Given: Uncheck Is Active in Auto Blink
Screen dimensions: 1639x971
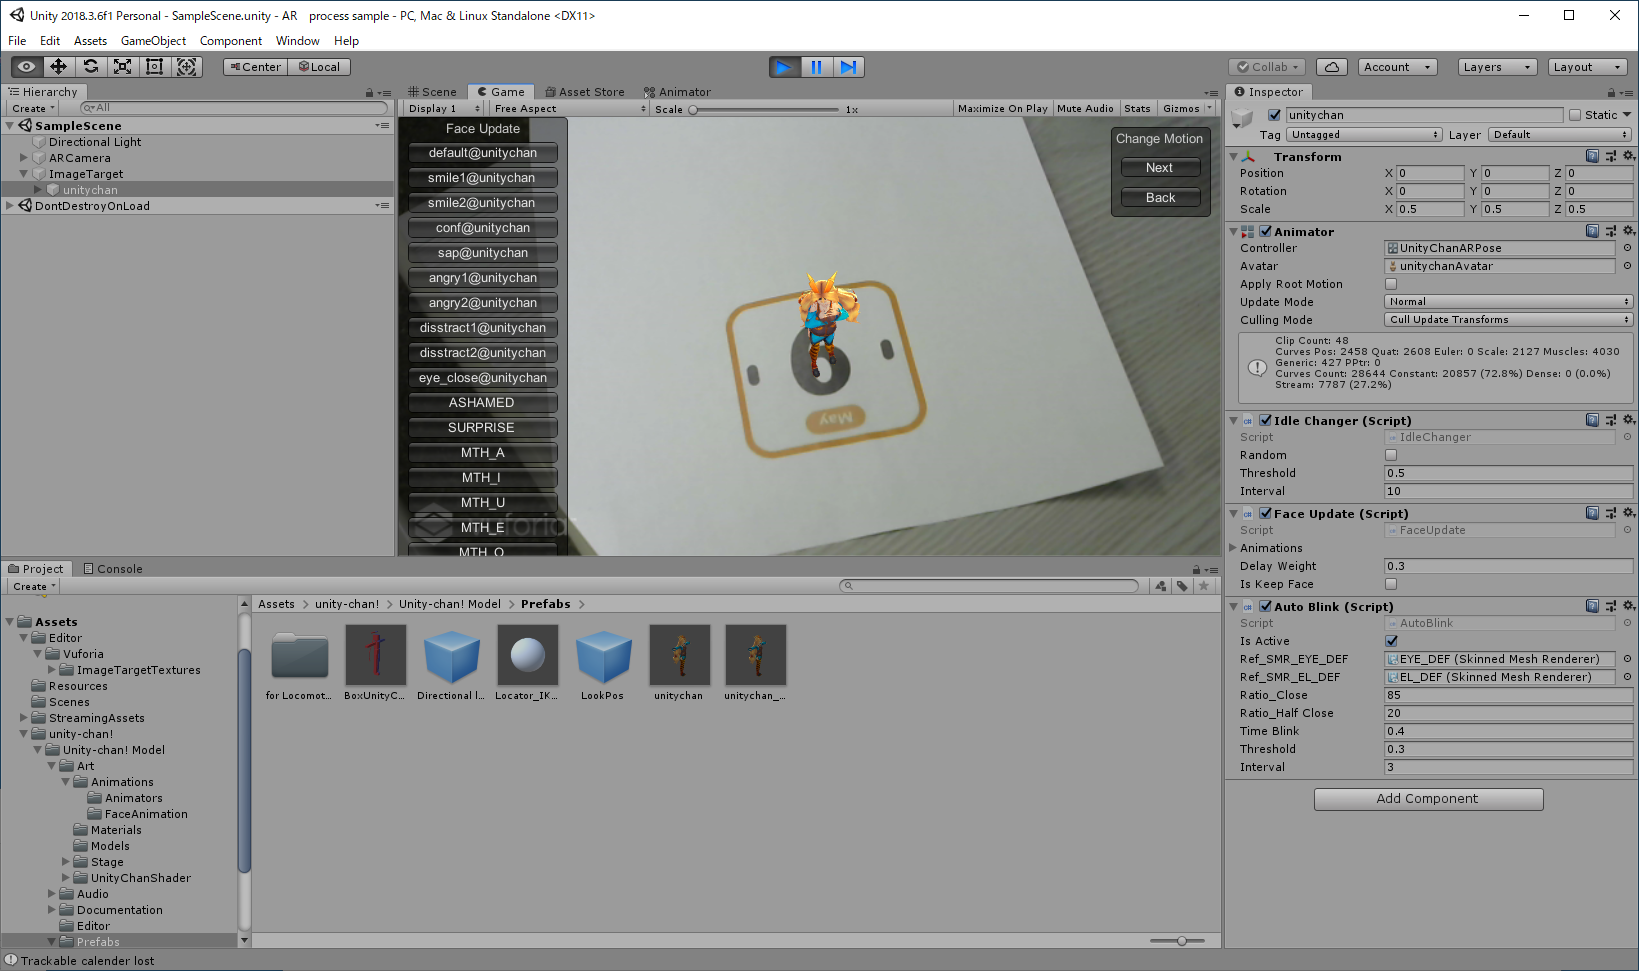Looking at the screenshot, I should (1391, 641).
